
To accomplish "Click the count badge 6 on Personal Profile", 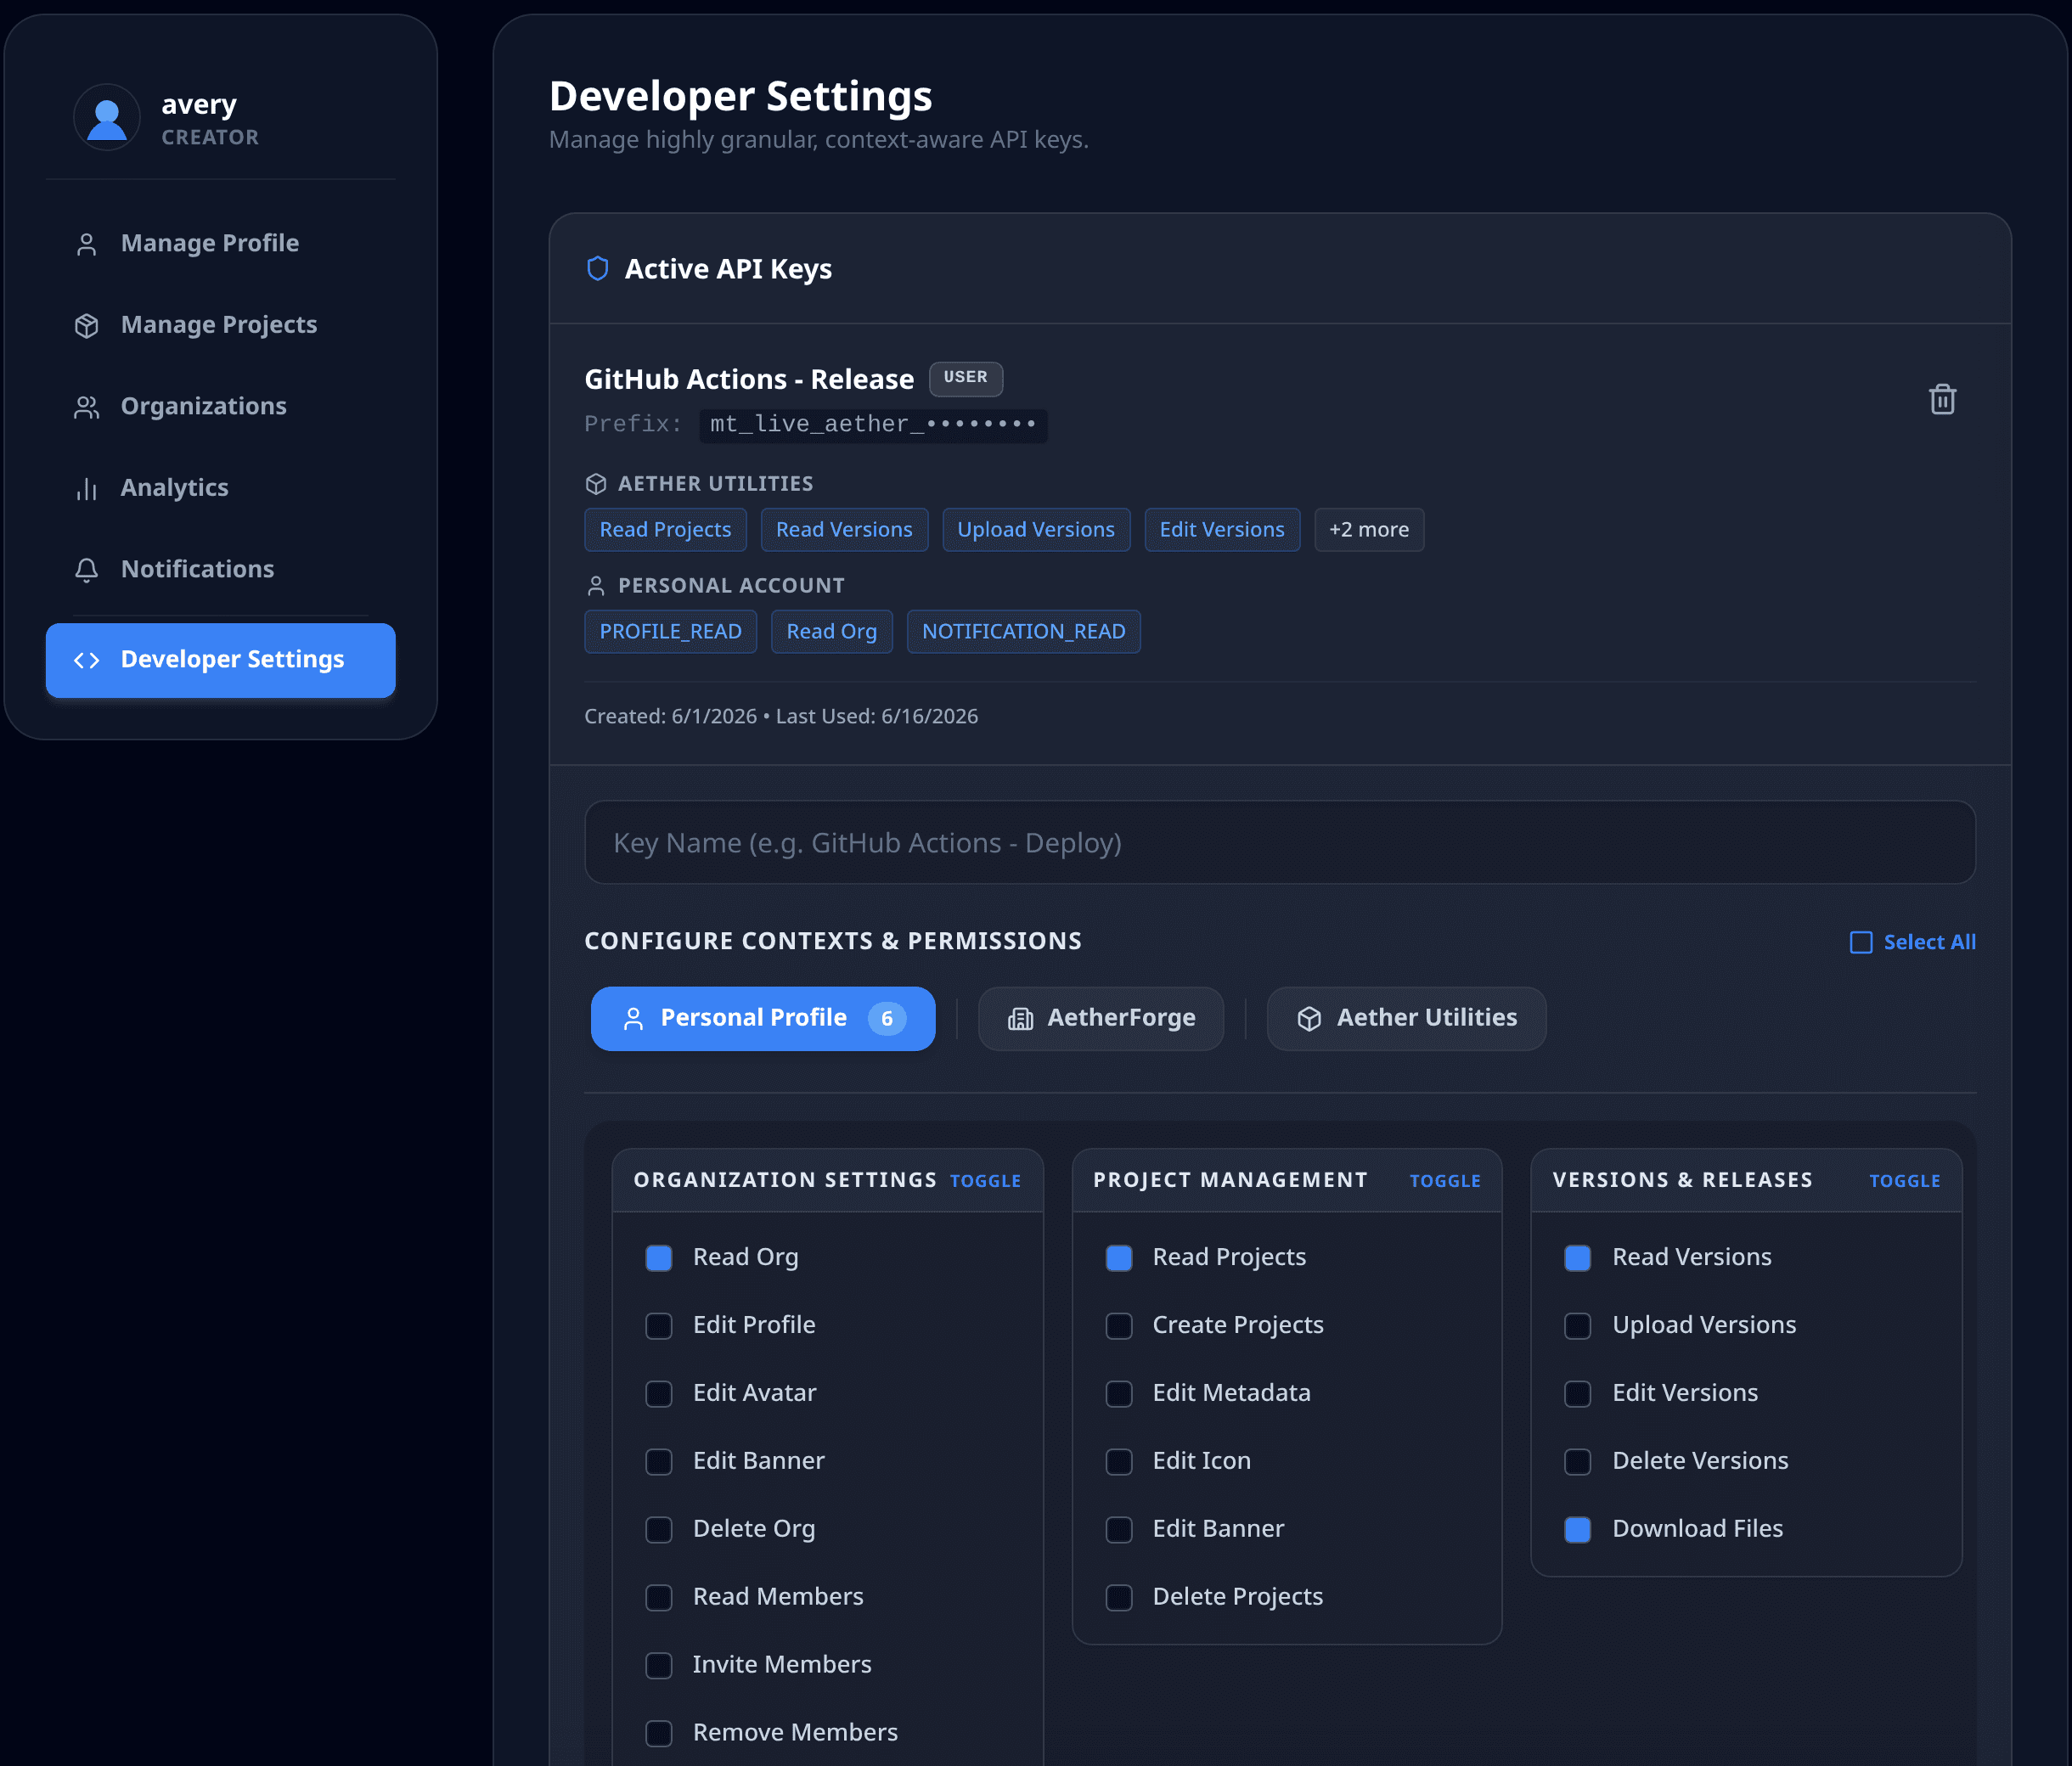I will tap(886, 1018).
